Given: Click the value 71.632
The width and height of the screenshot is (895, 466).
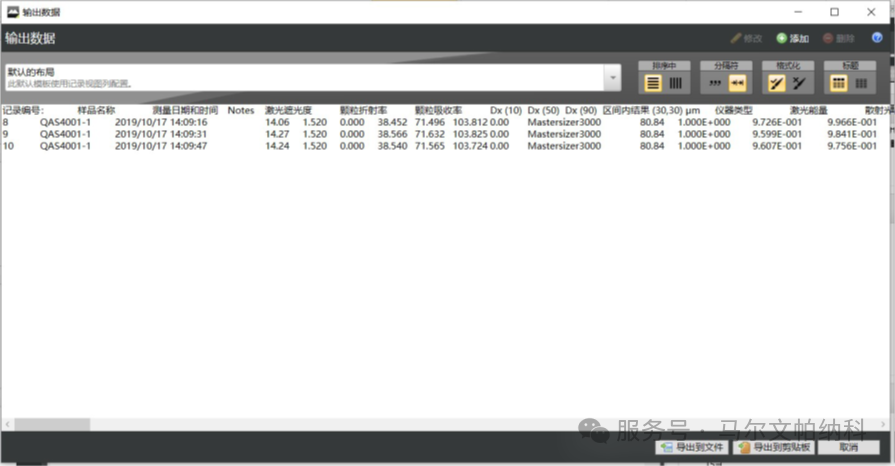Looking at the screenshot, I should coord(430,134).
